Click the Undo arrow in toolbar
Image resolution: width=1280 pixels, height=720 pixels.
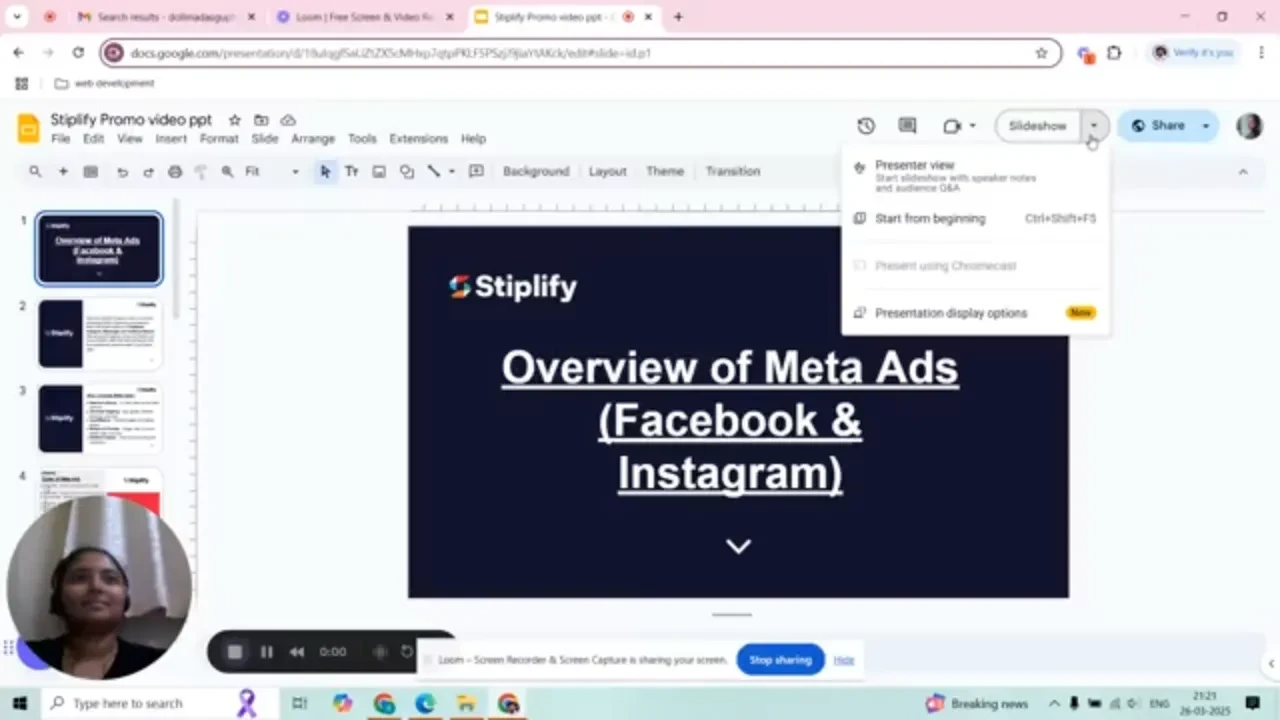122,172
